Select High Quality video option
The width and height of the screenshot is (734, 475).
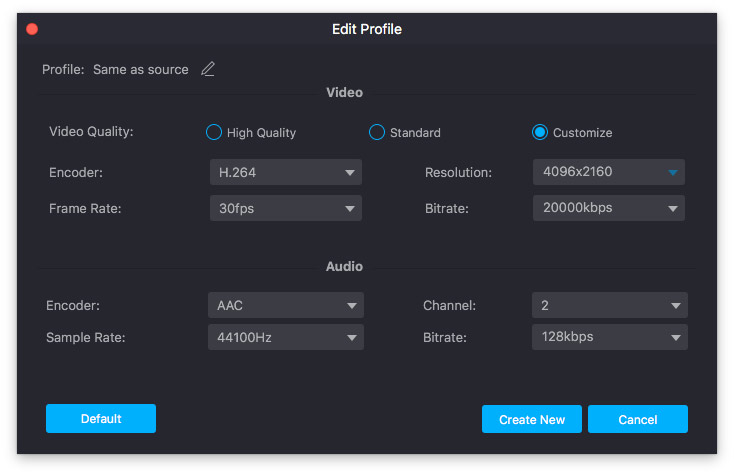coord(213,132)
